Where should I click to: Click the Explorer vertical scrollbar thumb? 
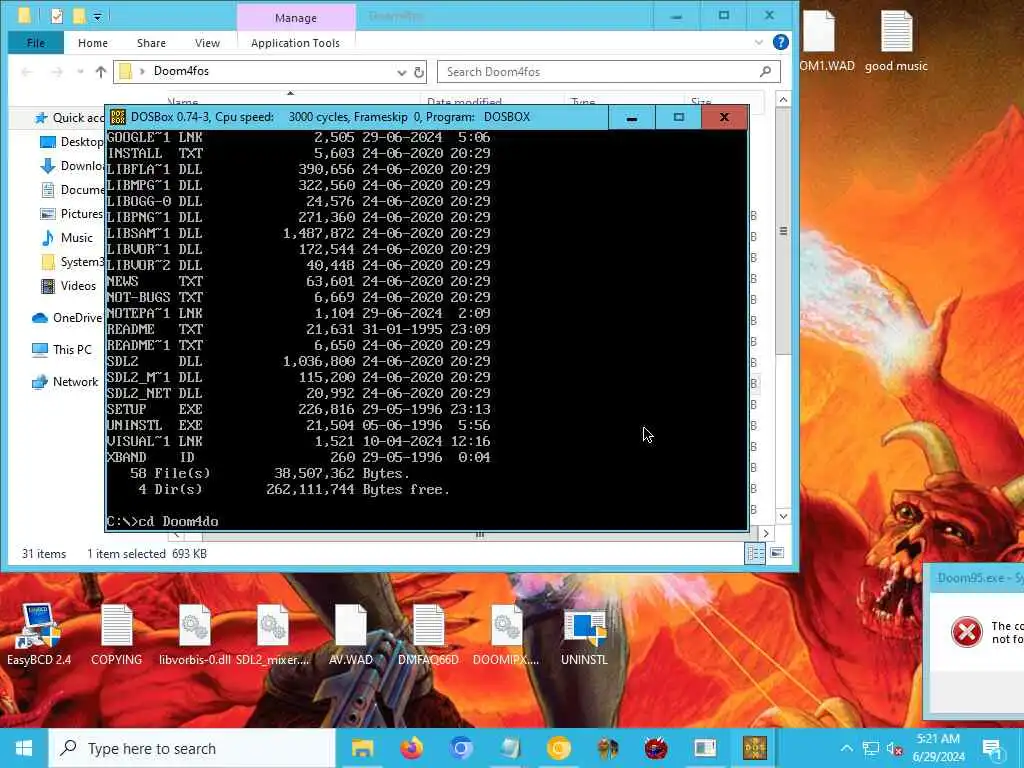pyautogui.click(x=784, y=231)
